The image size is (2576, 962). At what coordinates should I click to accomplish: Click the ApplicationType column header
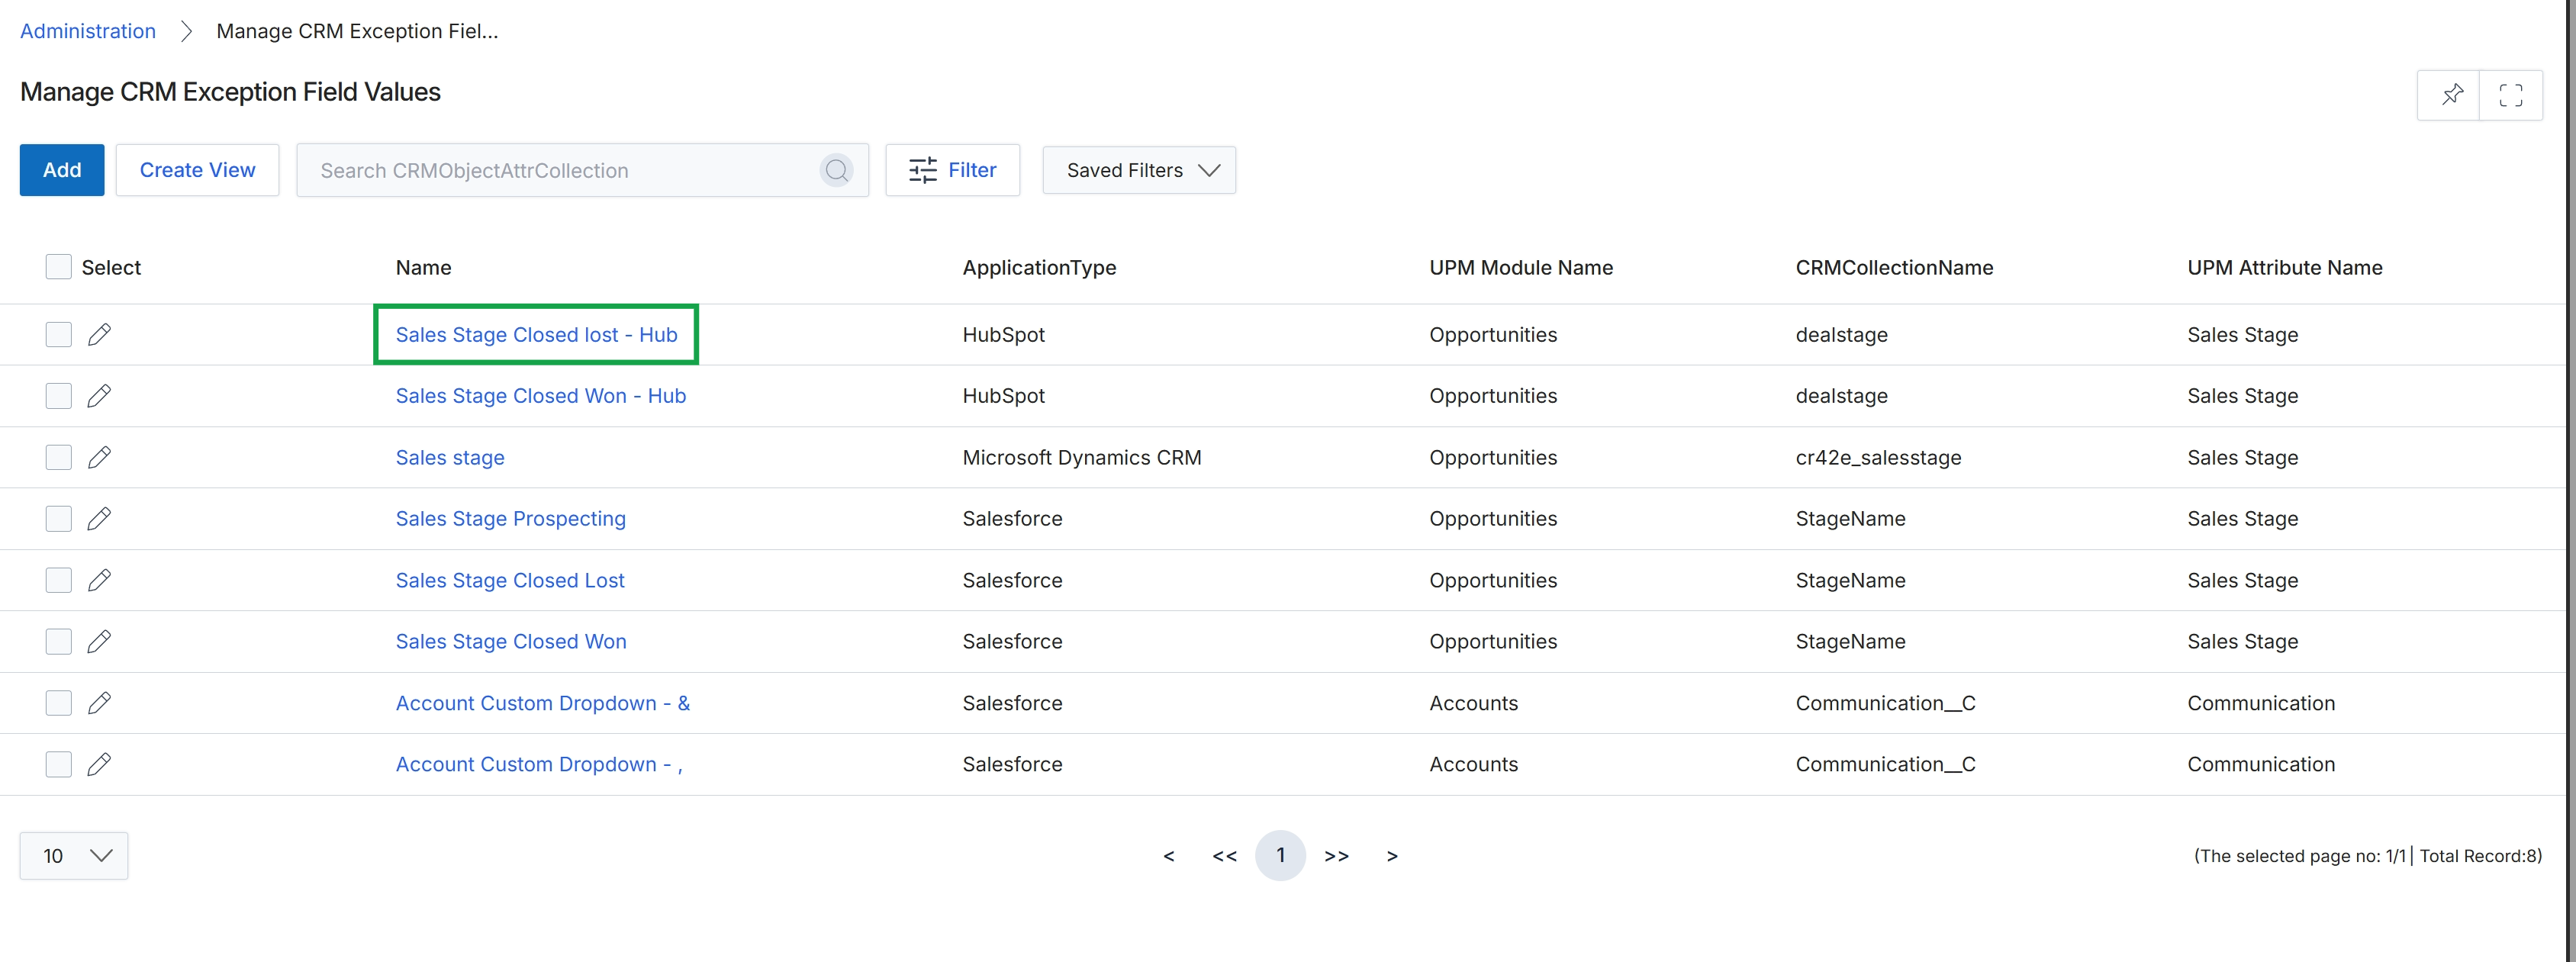click(x=1039, y=268)
